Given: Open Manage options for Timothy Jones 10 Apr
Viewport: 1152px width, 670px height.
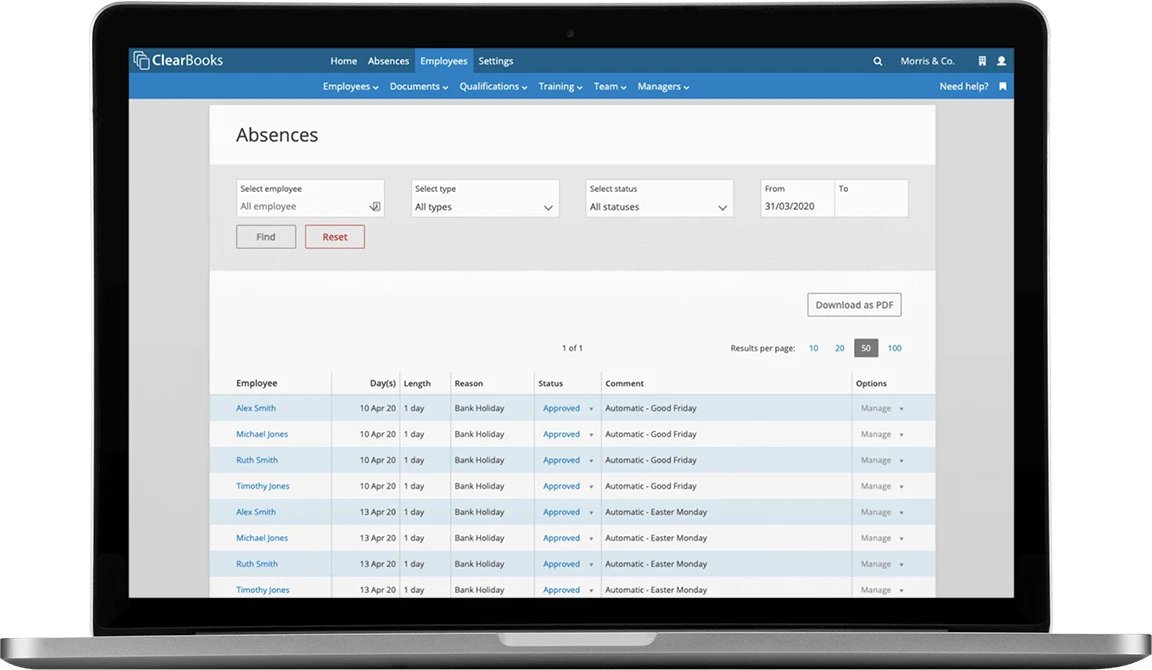Looking at the screenshot, I should [x=882, y=486].
